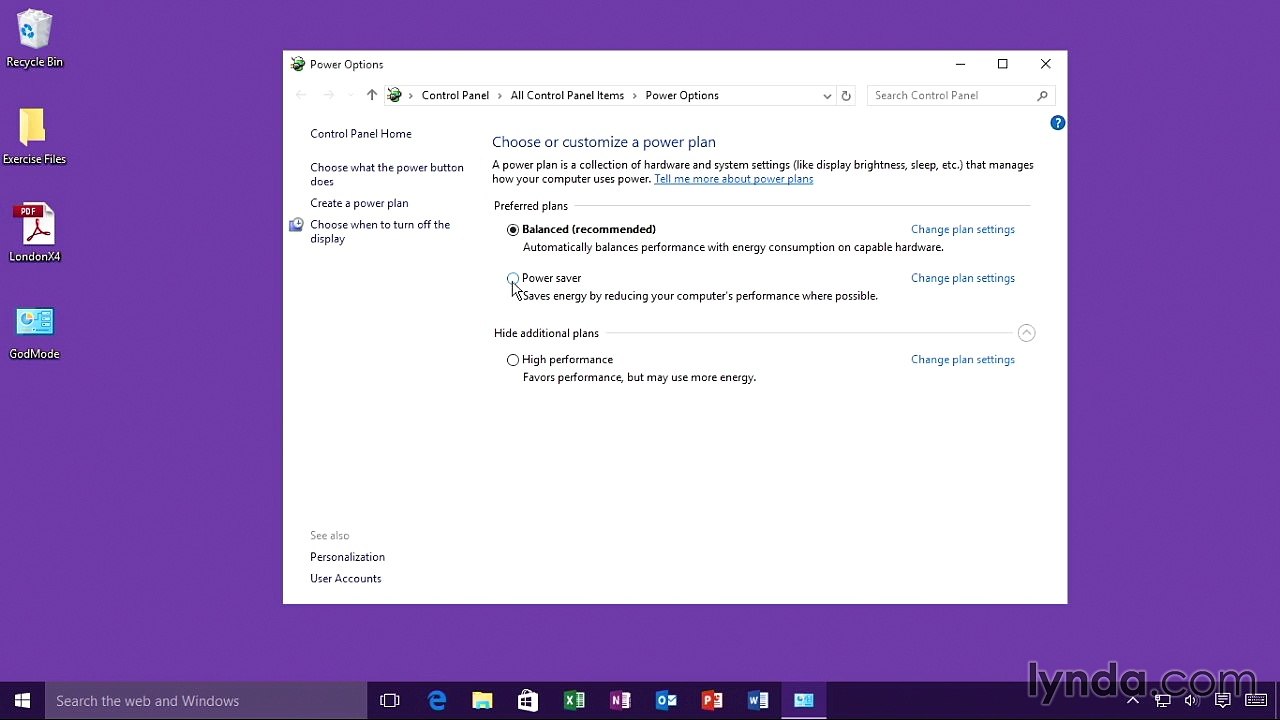This screenshot has height=720, width=1280.
Task: Select the GodMode desktop icon
Action: [x=34, y=331]
